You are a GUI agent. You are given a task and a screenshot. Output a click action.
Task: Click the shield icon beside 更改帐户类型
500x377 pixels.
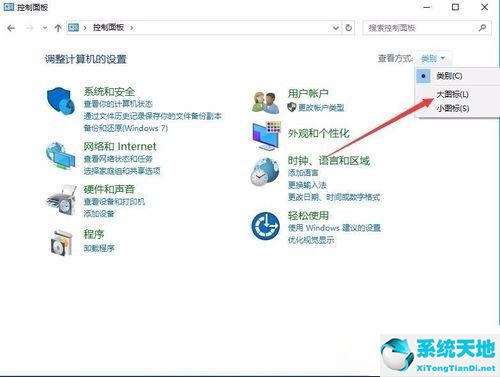pyautogui.click(x=292, y=107)
